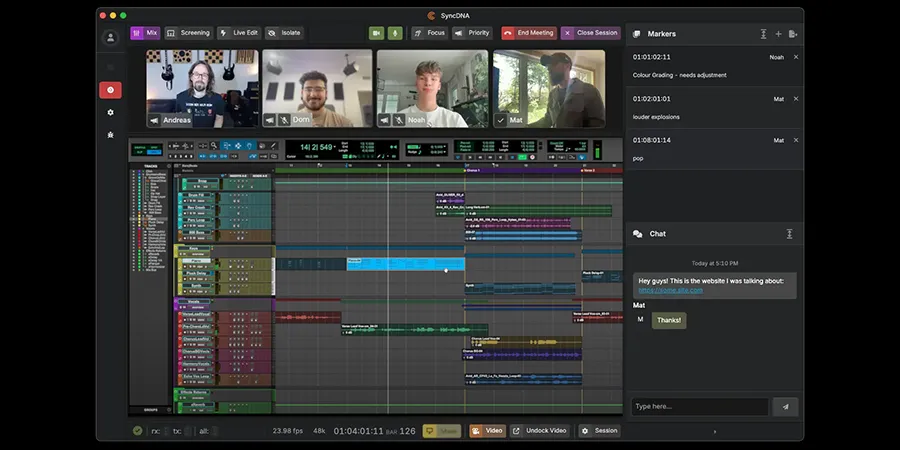Select the Isolate option

(x=284, y=33)
